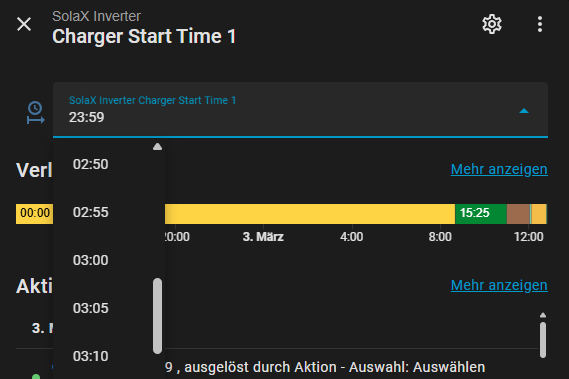This screenshot has width=569, height=379.
Task: Click the logbook entry ausgelöst durch Aktion
Action: point(326,367)
